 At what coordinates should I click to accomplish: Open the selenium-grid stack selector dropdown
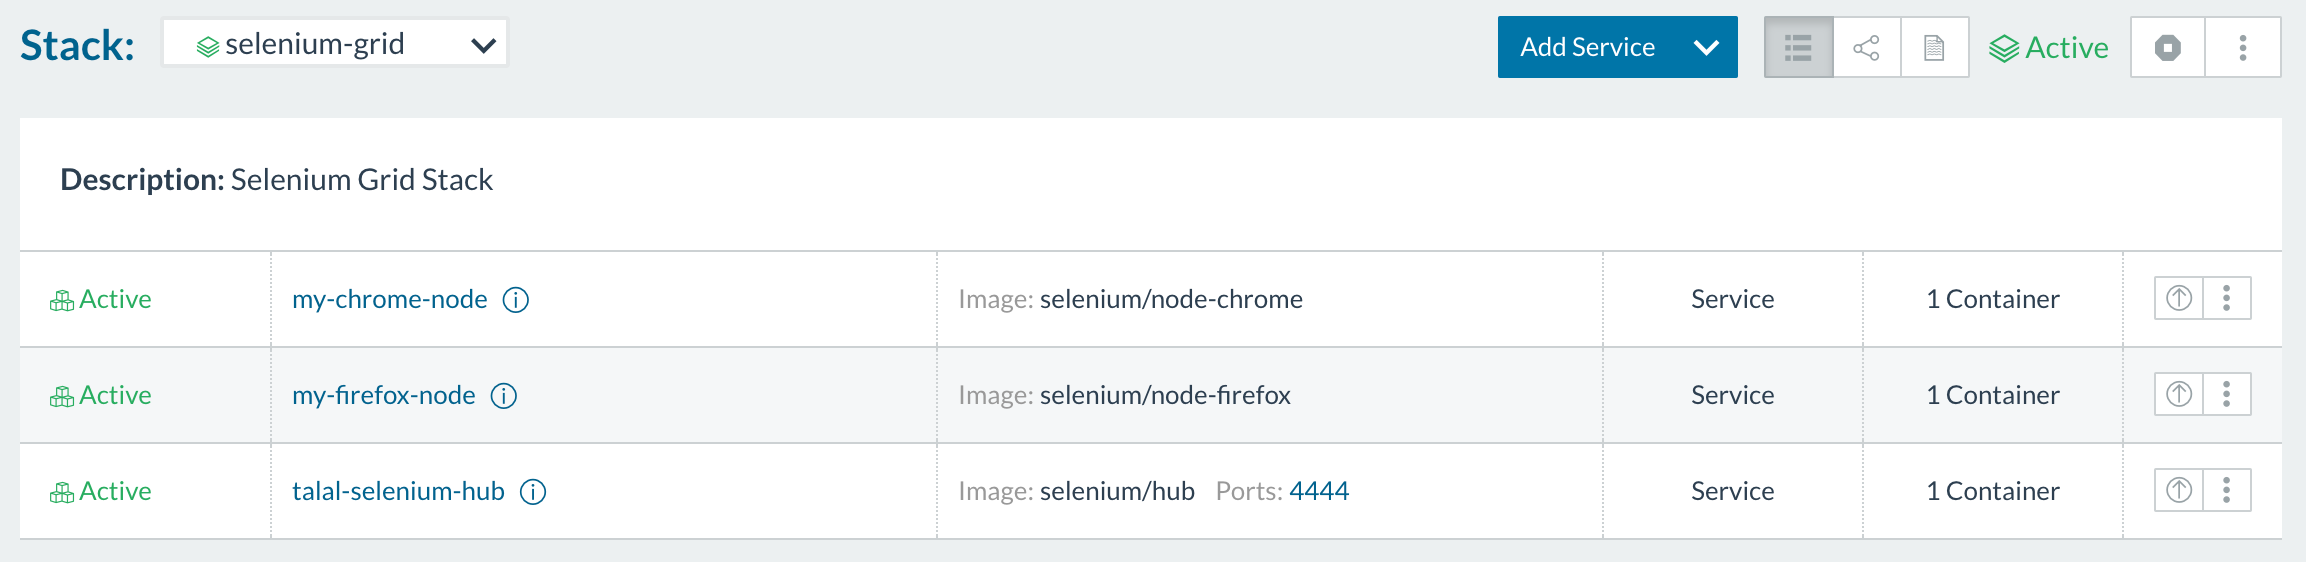[x=335, y=44]
